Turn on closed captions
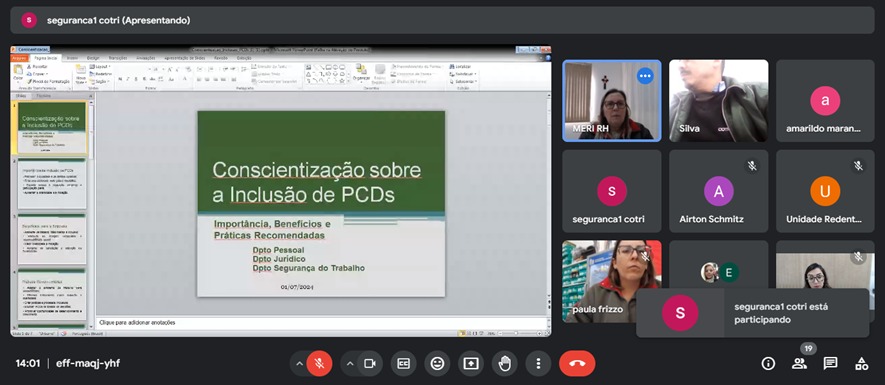 [x=404, y=364]
